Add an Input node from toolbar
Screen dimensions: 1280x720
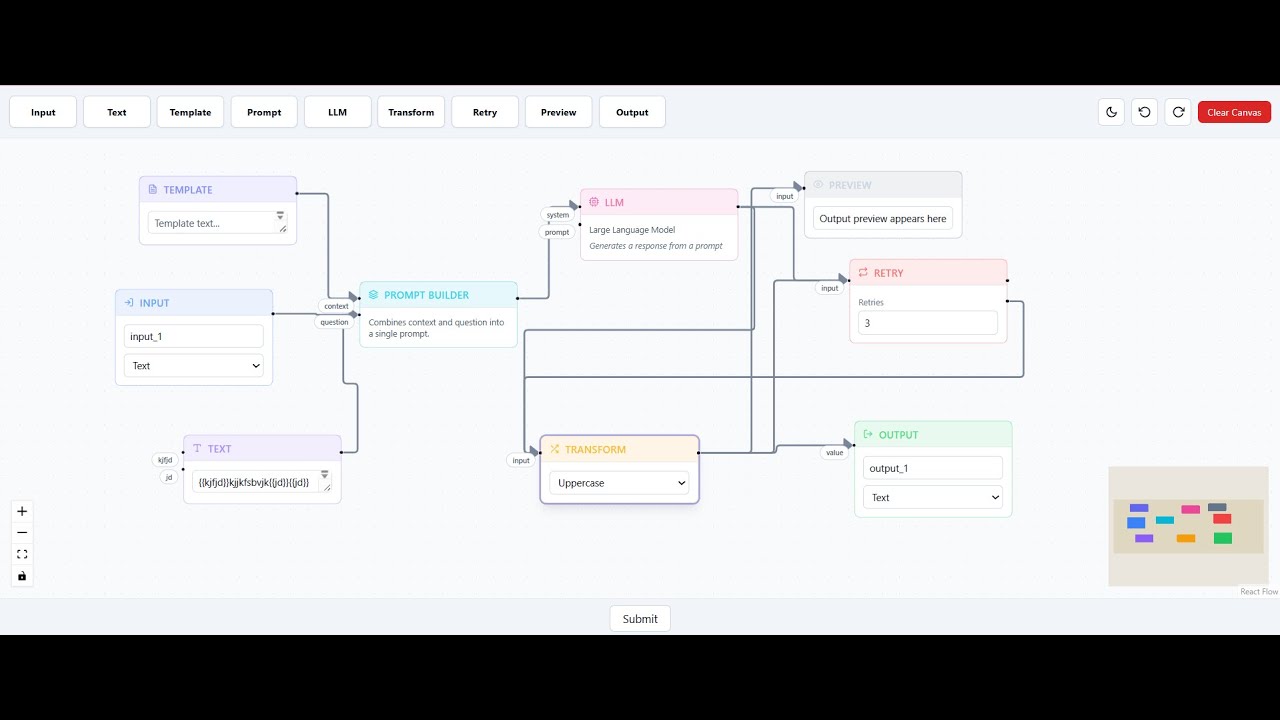coord(43,112)
